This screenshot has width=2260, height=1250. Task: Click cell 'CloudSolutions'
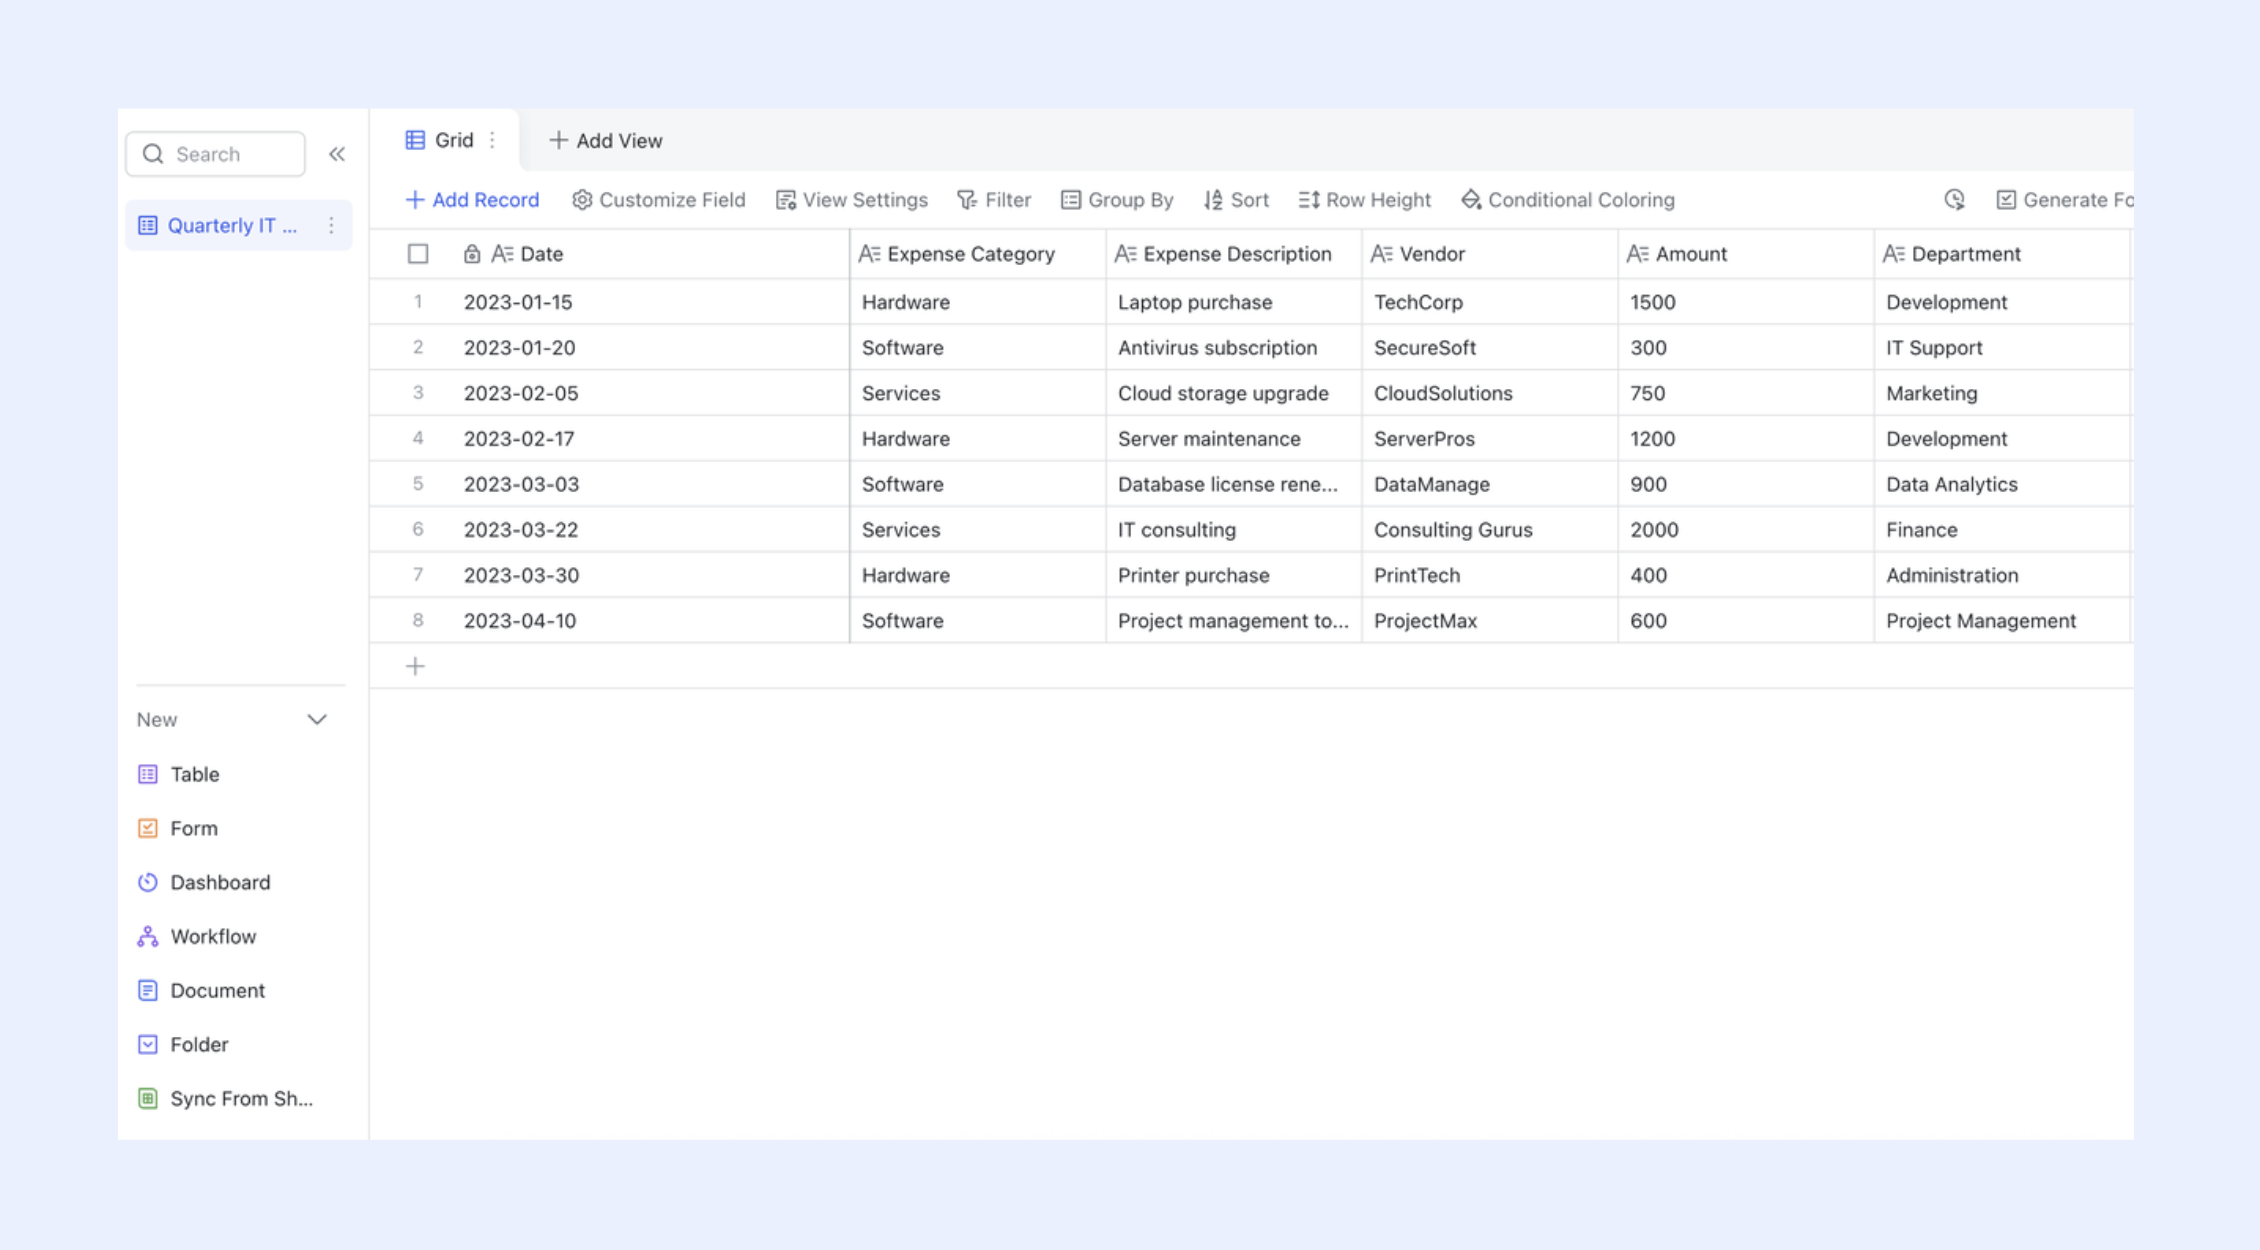click(1490, 393)
